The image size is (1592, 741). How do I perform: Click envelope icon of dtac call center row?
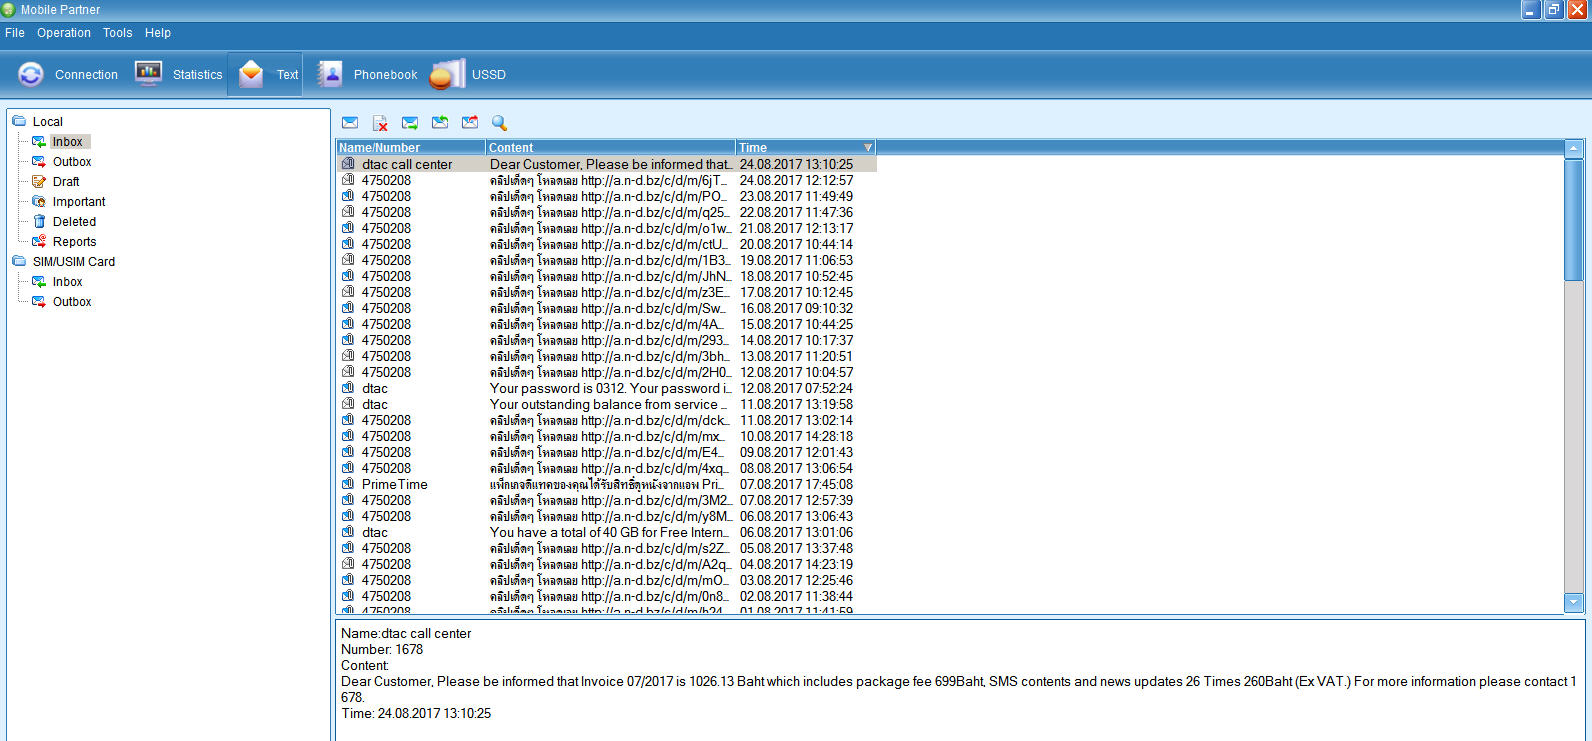(348, 164)
